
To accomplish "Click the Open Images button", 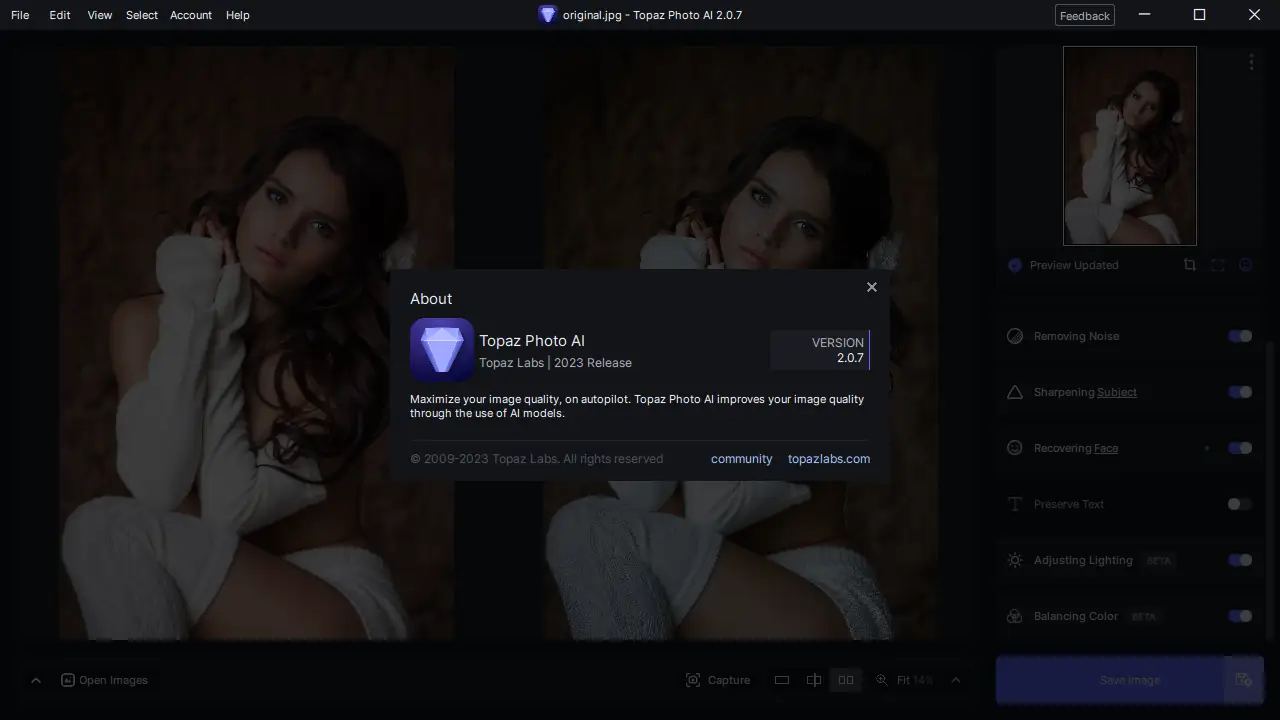I will 104,680.
